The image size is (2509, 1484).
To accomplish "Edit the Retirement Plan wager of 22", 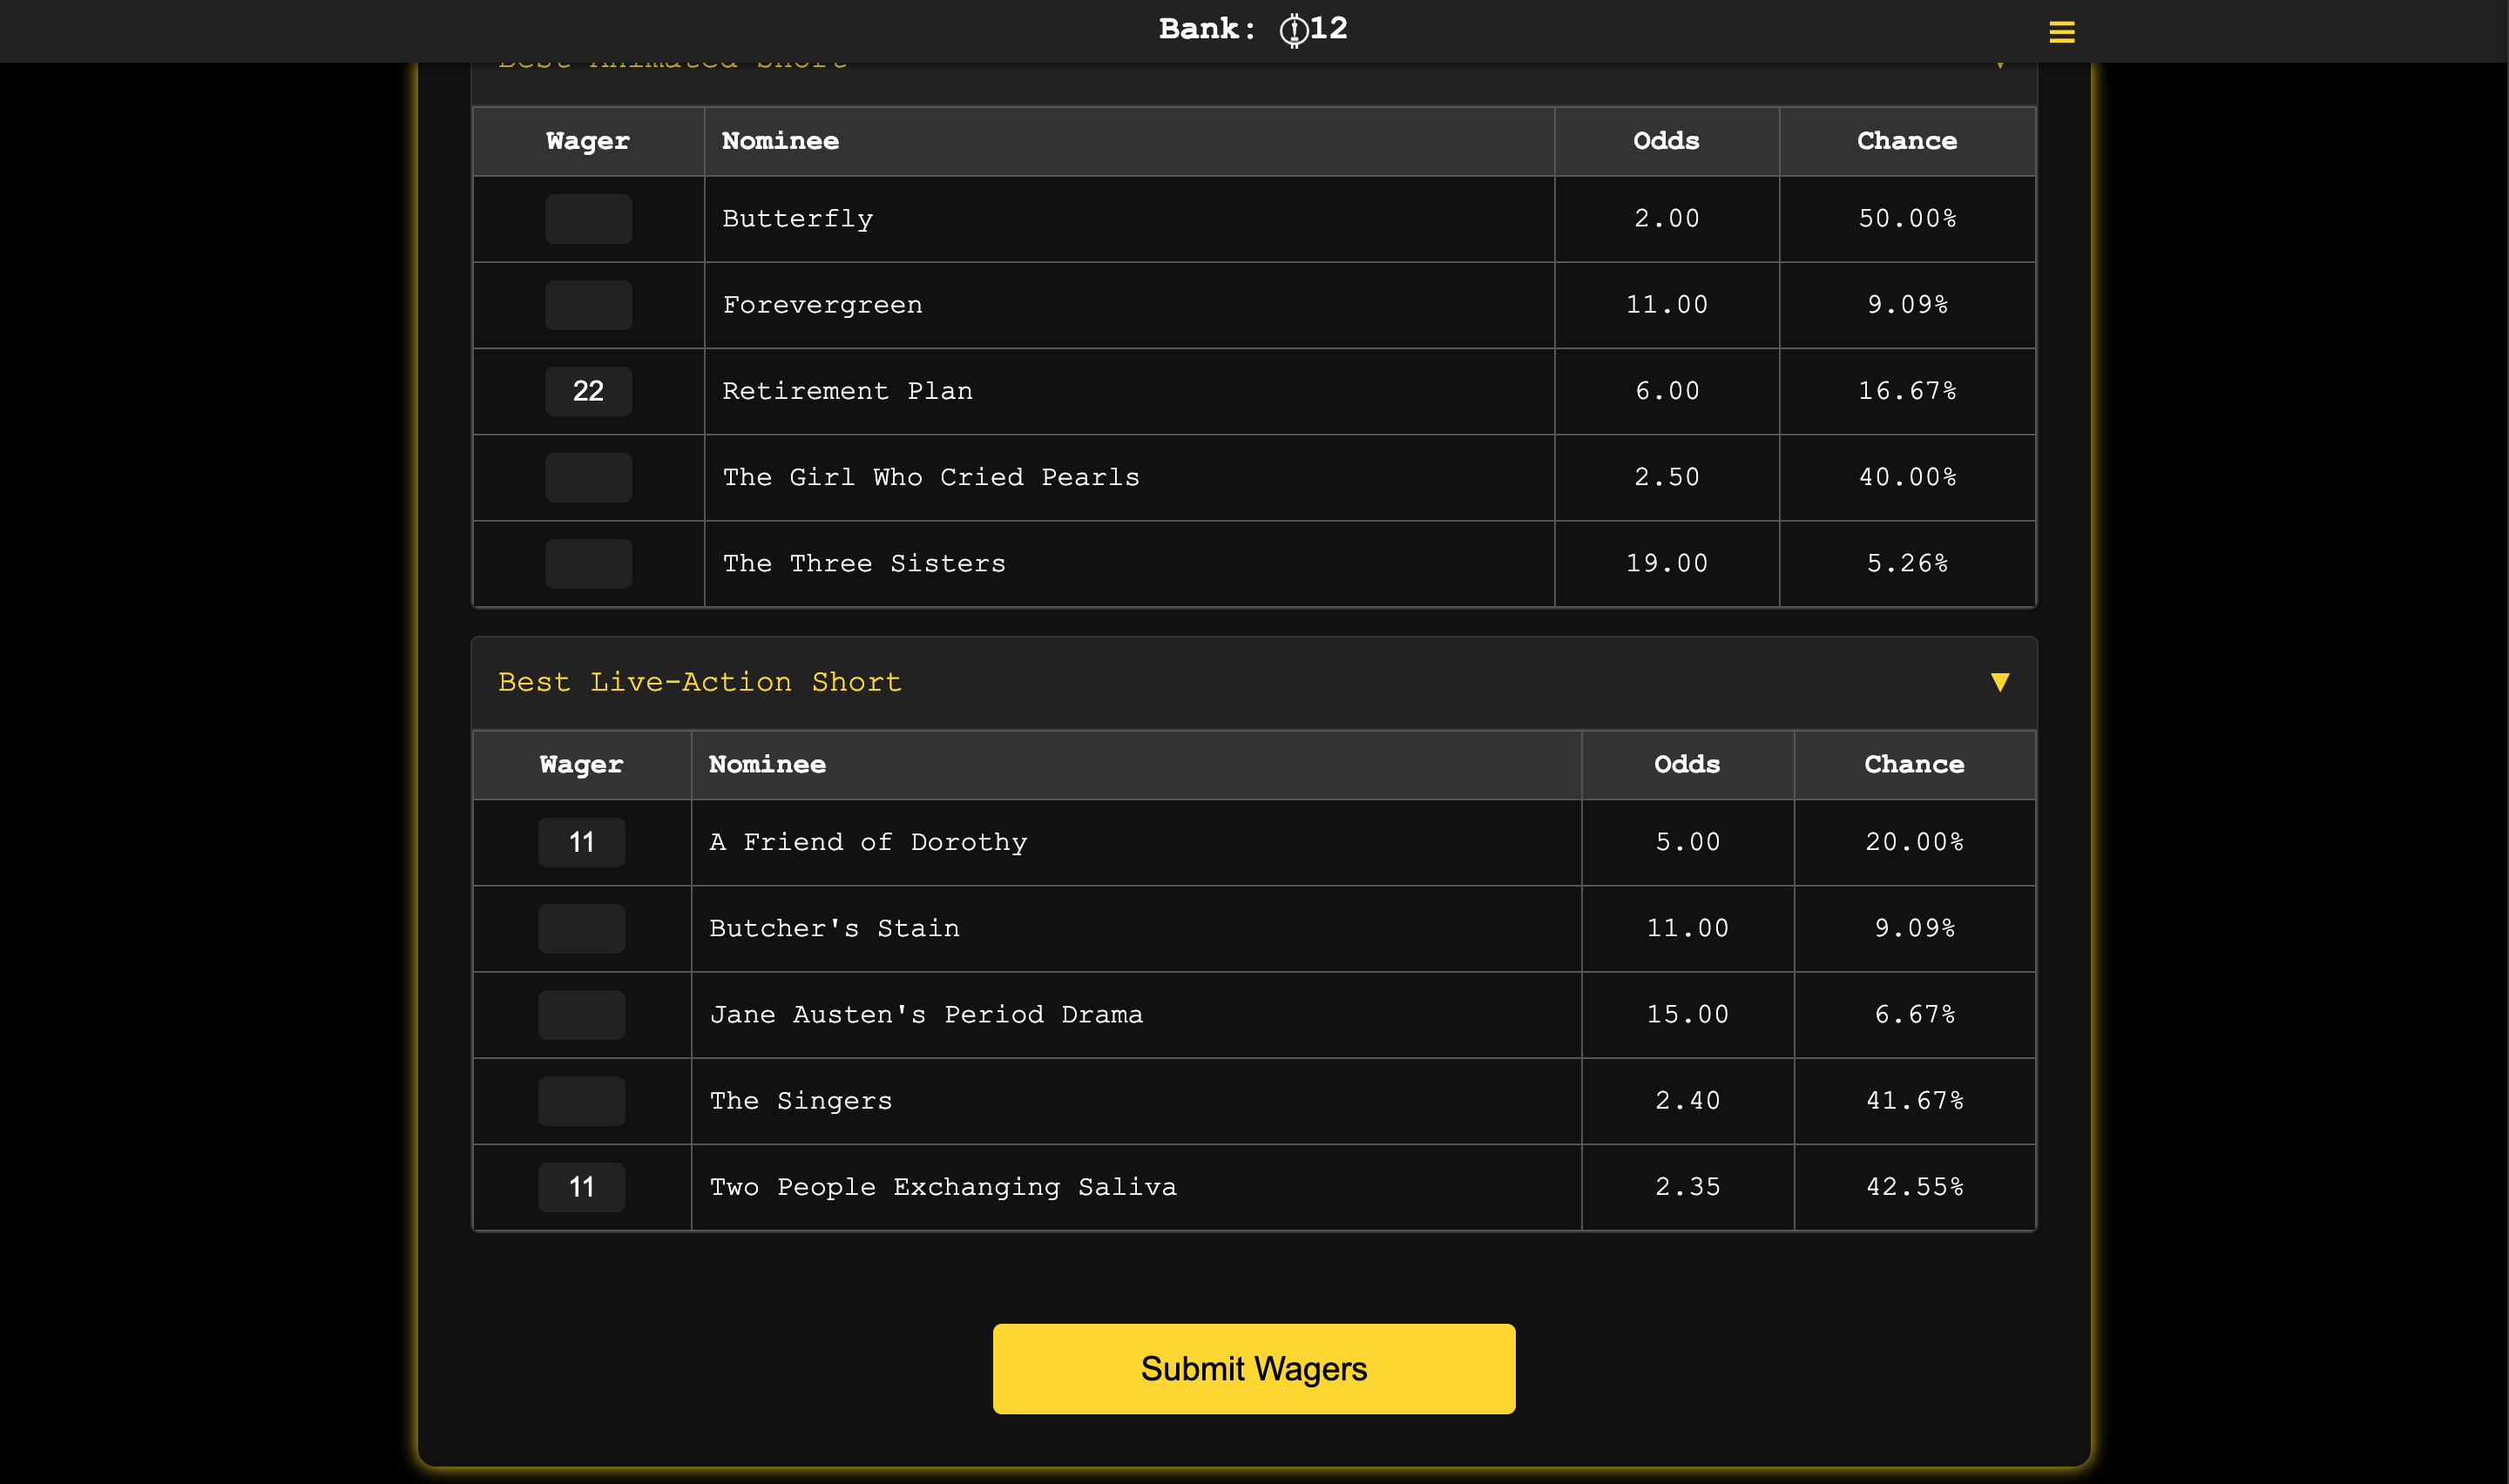I will point(588,391).
